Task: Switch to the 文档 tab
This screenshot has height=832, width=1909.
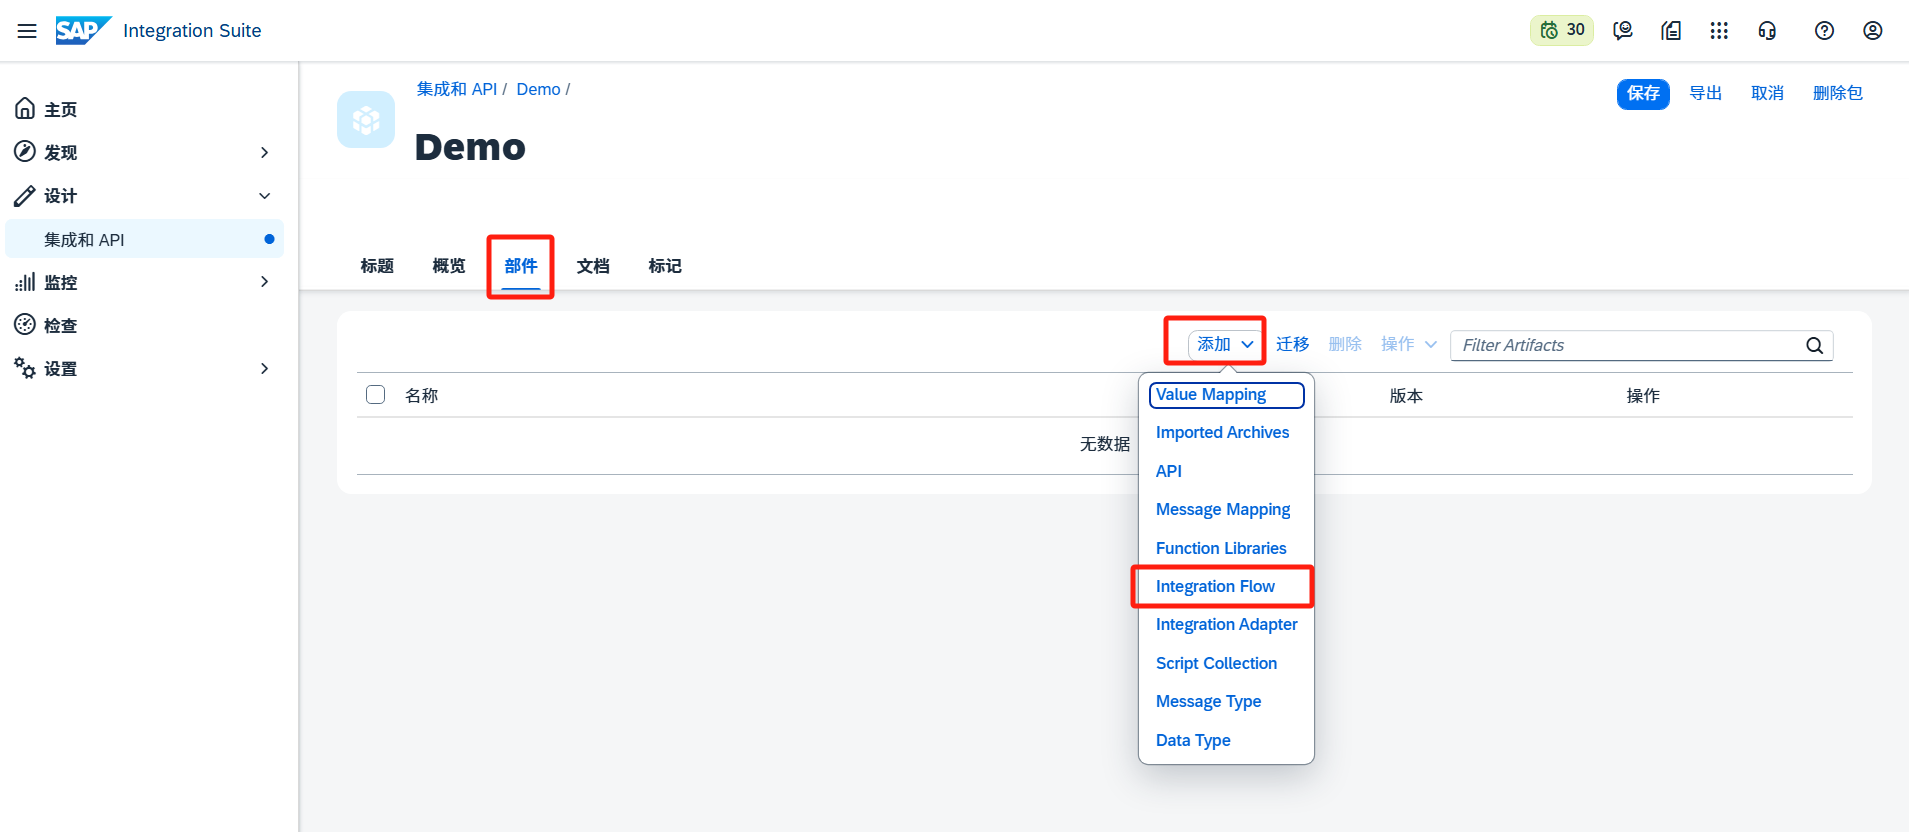Action: pyautogui.click(x=593, y=266)
